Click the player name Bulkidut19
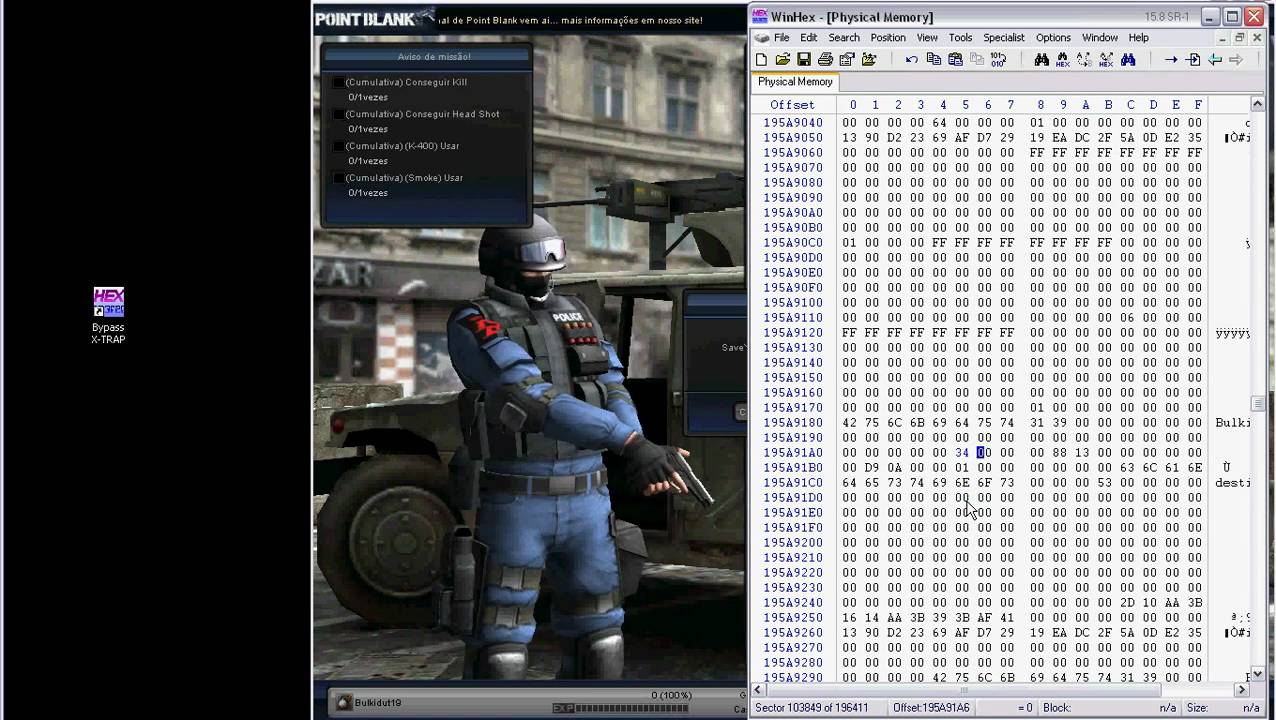The image size is (1276, 720). click(378, 703)
